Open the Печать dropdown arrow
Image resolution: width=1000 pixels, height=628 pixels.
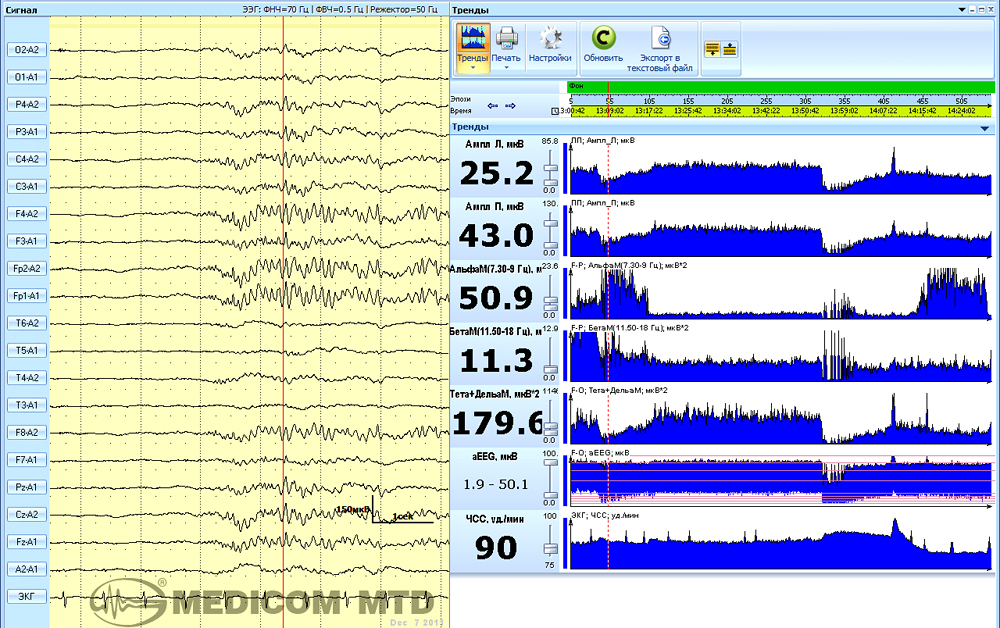506,68
